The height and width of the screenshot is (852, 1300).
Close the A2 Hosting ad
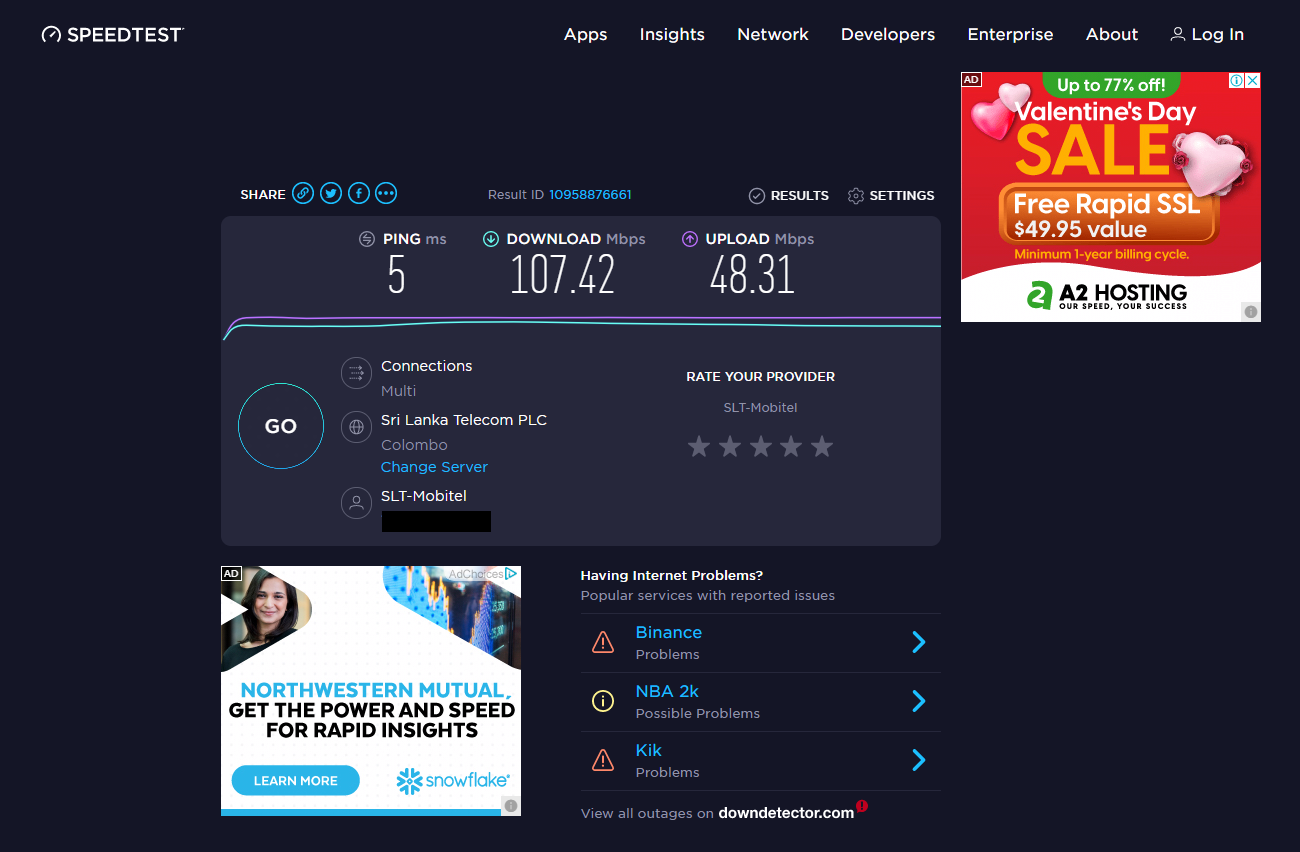pos(1252,80)
